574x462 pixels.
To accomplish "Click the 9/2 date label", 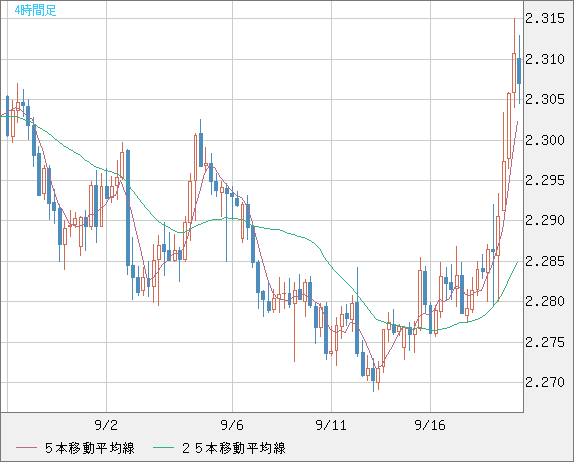I will [106, 425].
